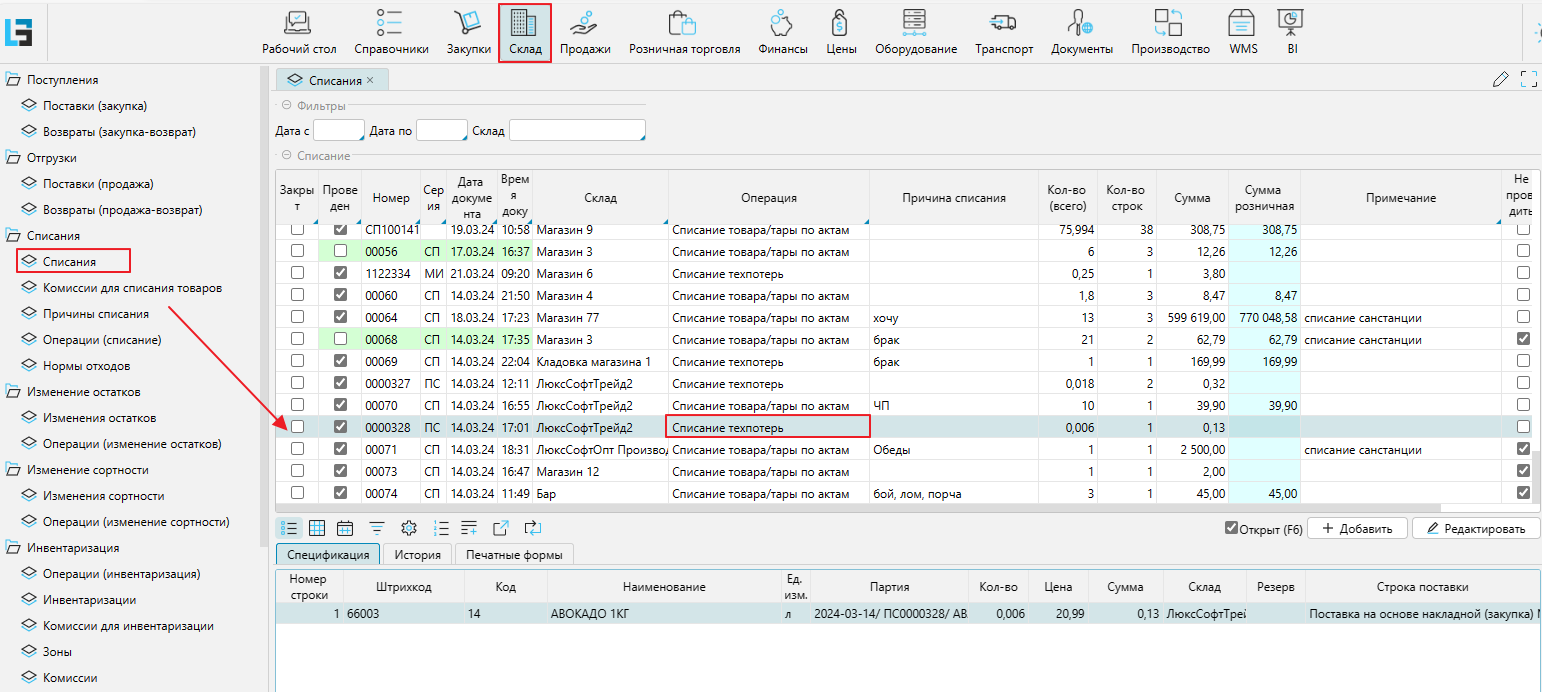The width and height of the screenshot is (1542, 692).
Task: Toggle the Открыт (F6) checkbox
Action: (1231, 528)
